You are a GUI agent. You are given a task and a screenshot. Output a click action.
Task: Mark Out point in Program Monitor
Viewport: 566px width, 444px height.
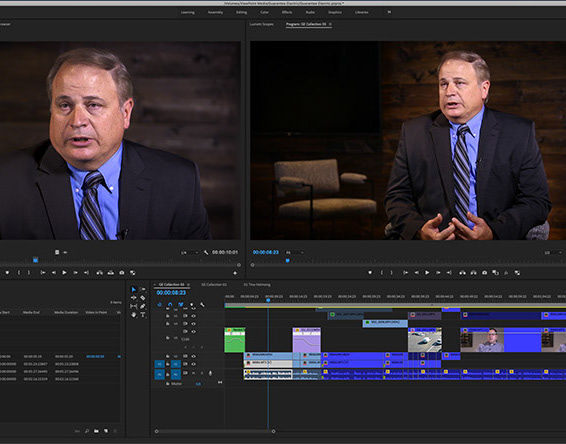coord(392,273)
